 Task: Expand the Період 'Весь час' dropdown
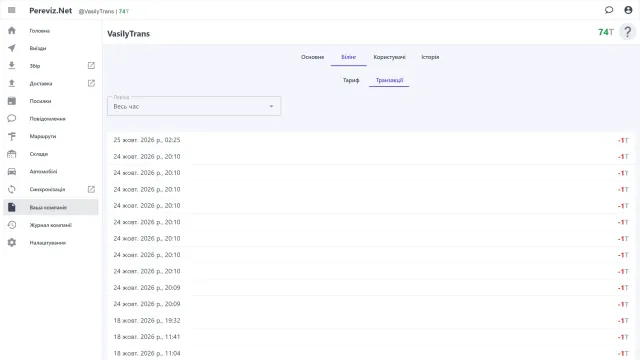click(194, 106)
